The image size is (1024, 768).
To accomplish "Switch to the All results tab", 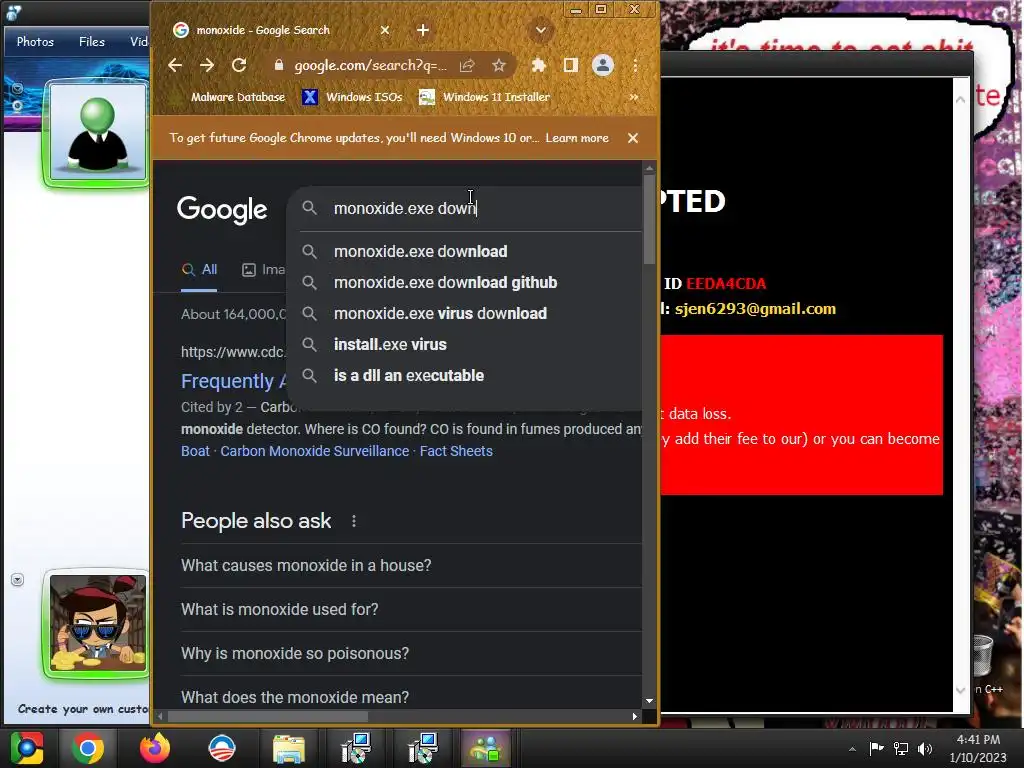I will click(199, 270).
